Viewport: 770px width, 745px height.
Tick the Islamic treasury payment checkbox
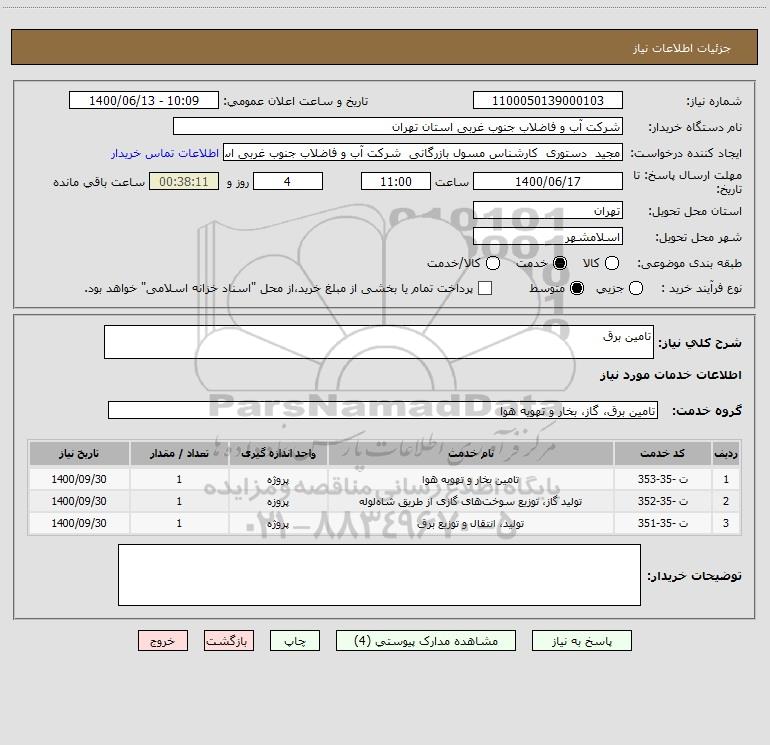click(x=485, y=288)
